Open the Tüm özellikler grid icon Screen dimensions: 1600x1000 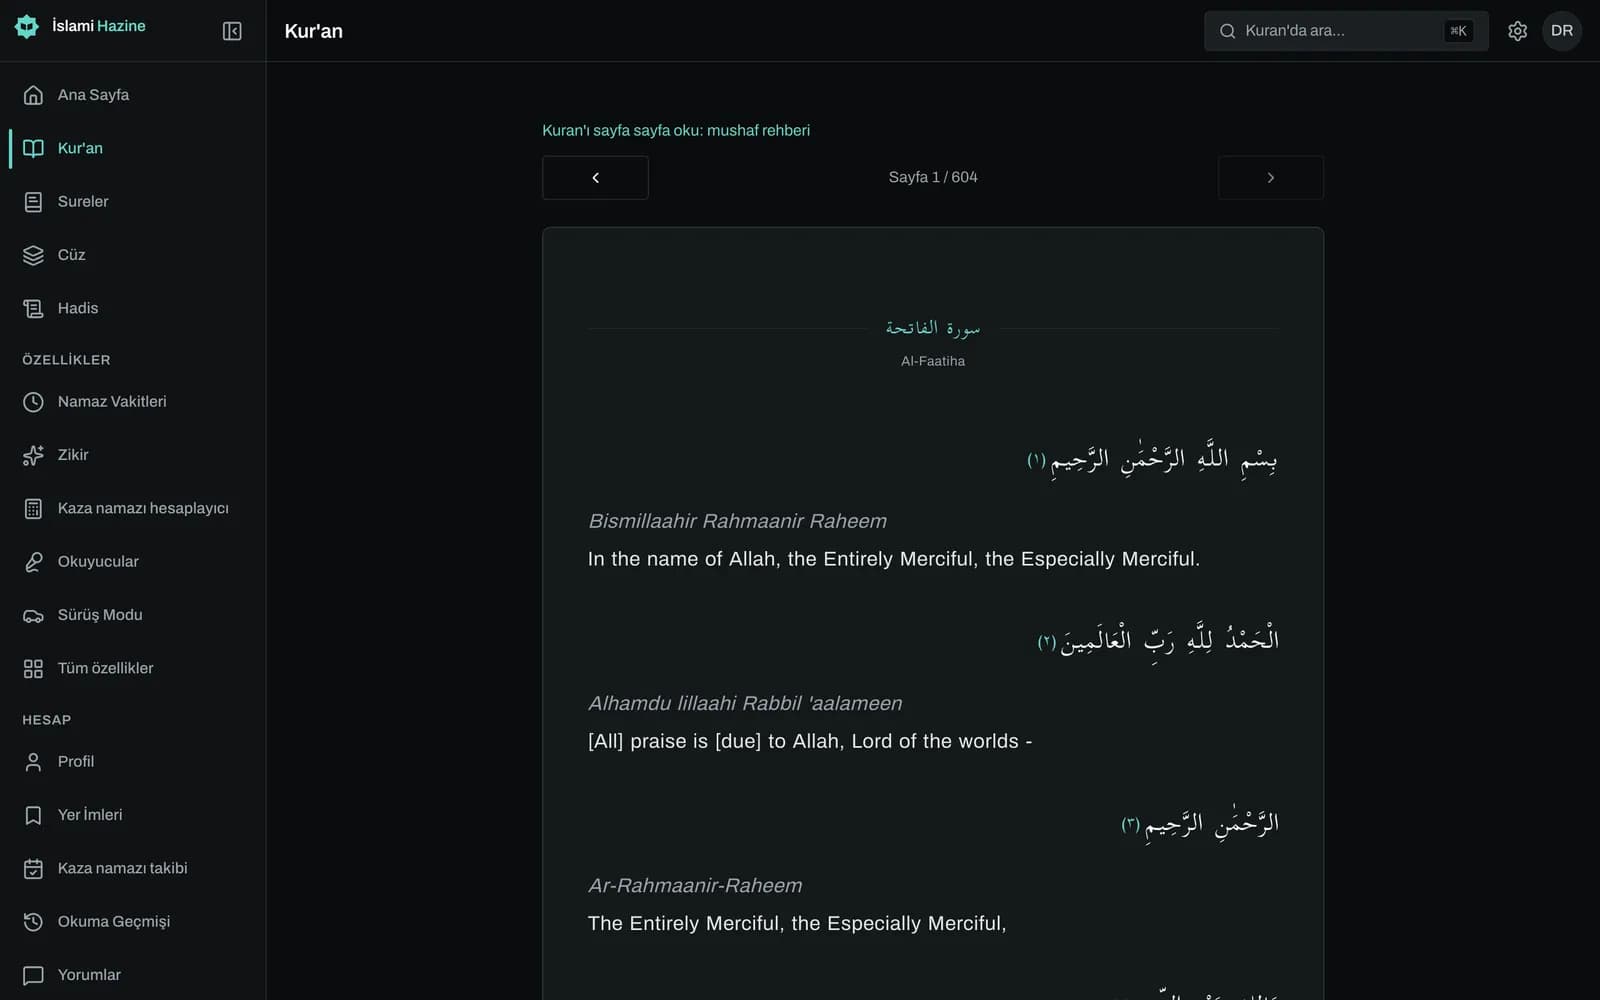click(33, 668)
